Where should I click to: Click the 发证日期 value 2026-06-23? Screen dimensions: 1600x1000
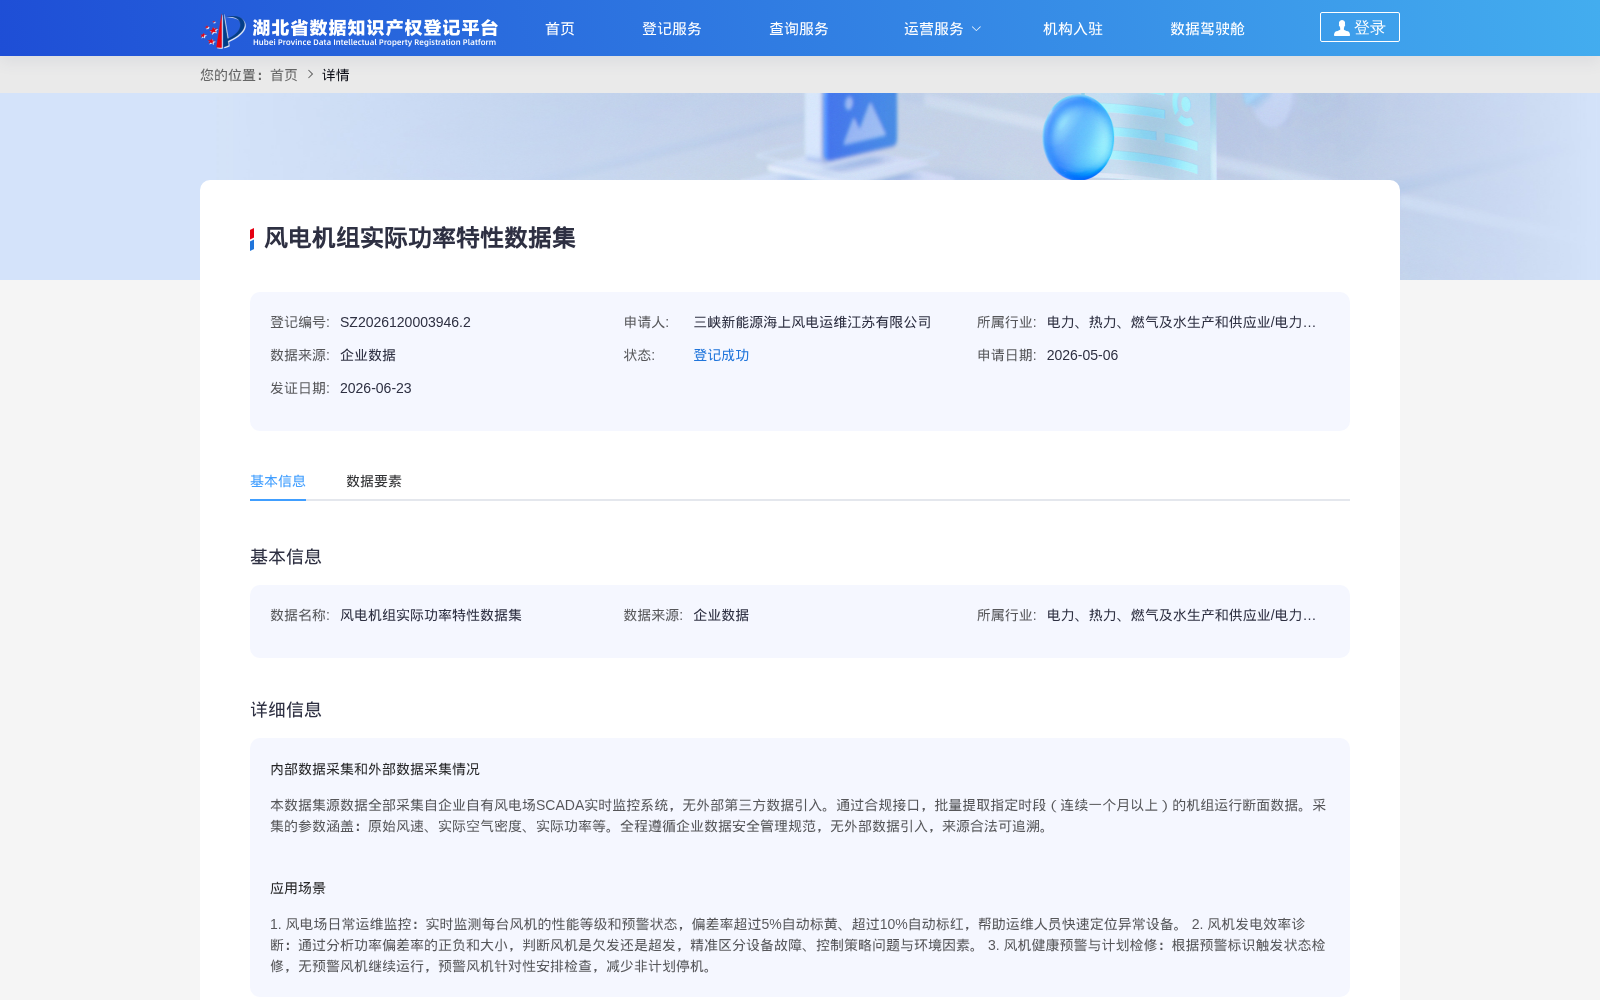point(376,388)
